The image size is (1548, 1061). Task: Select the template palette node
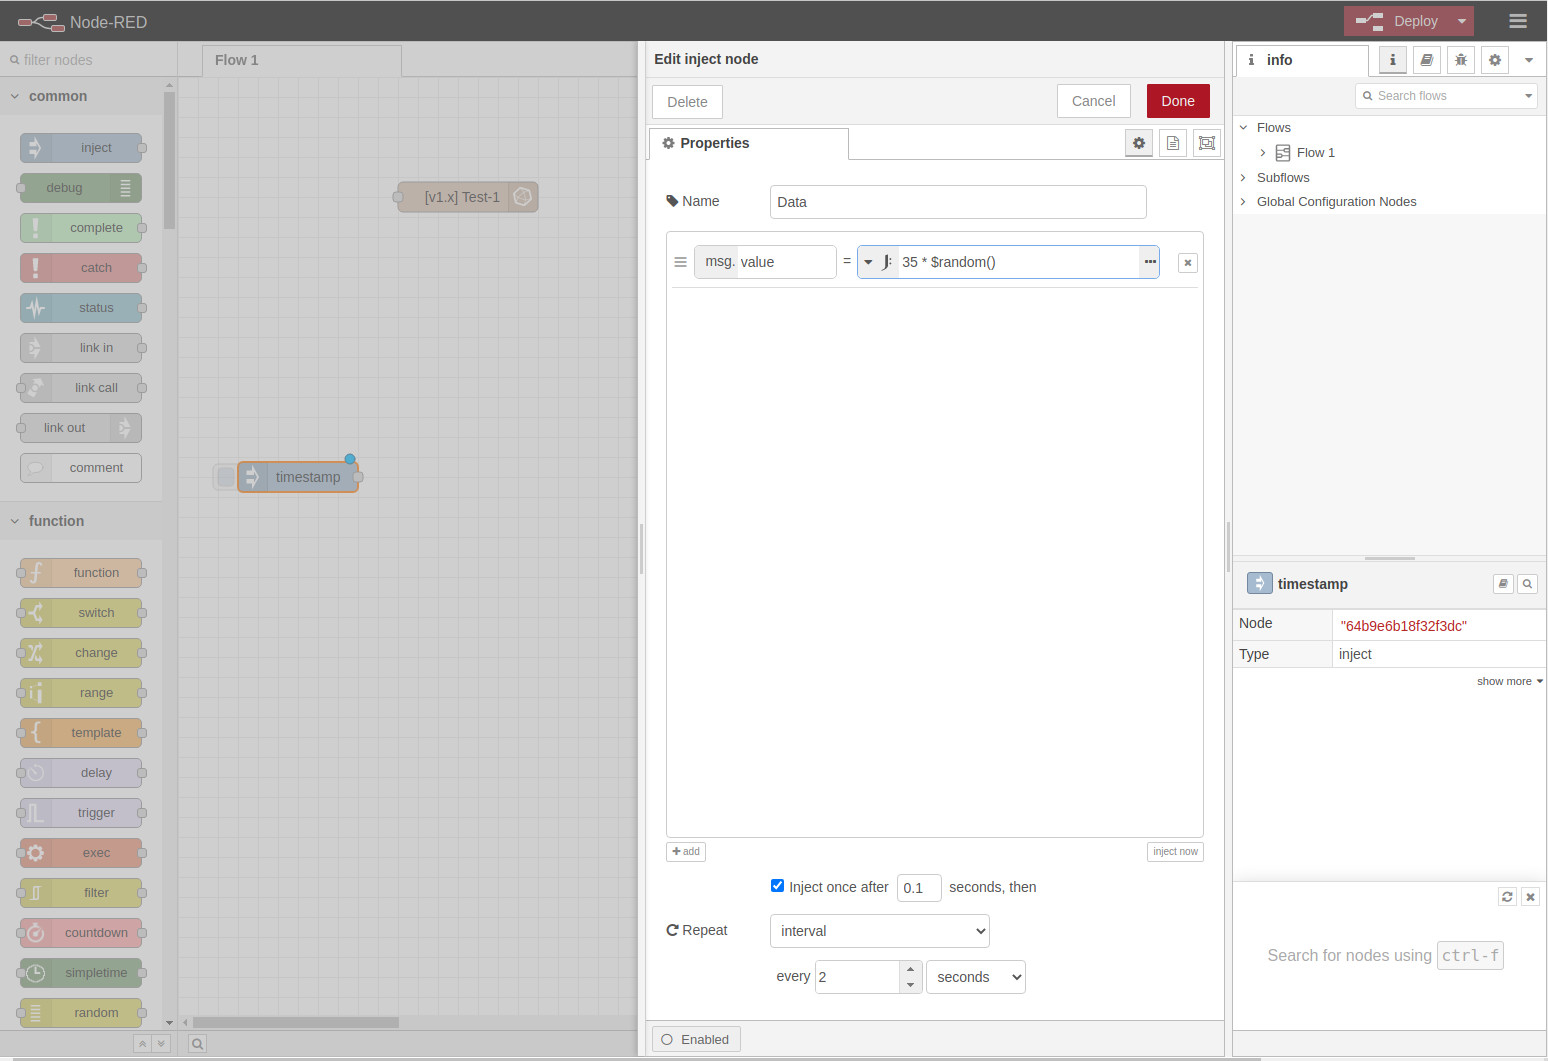pyautogui.click(x=81, y=733)
